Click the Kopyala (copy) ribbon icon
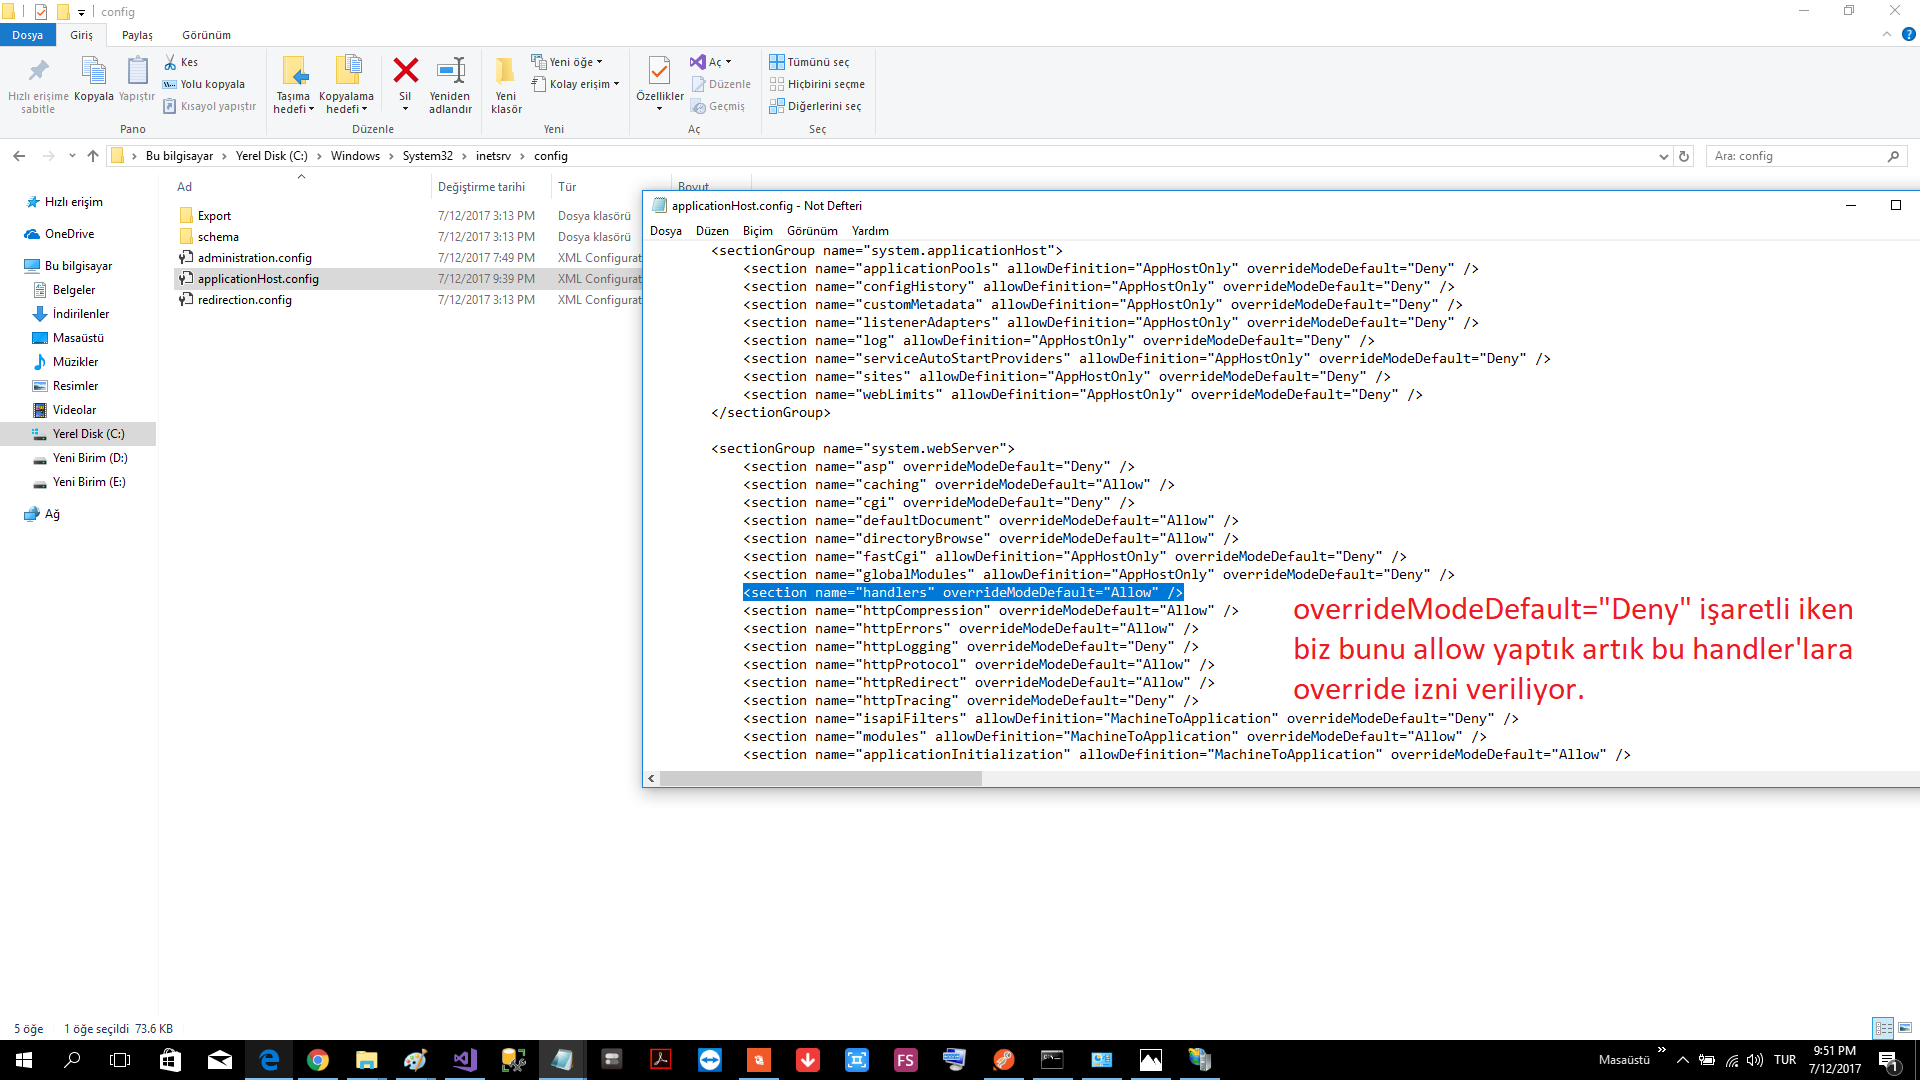 click(93, 72)
